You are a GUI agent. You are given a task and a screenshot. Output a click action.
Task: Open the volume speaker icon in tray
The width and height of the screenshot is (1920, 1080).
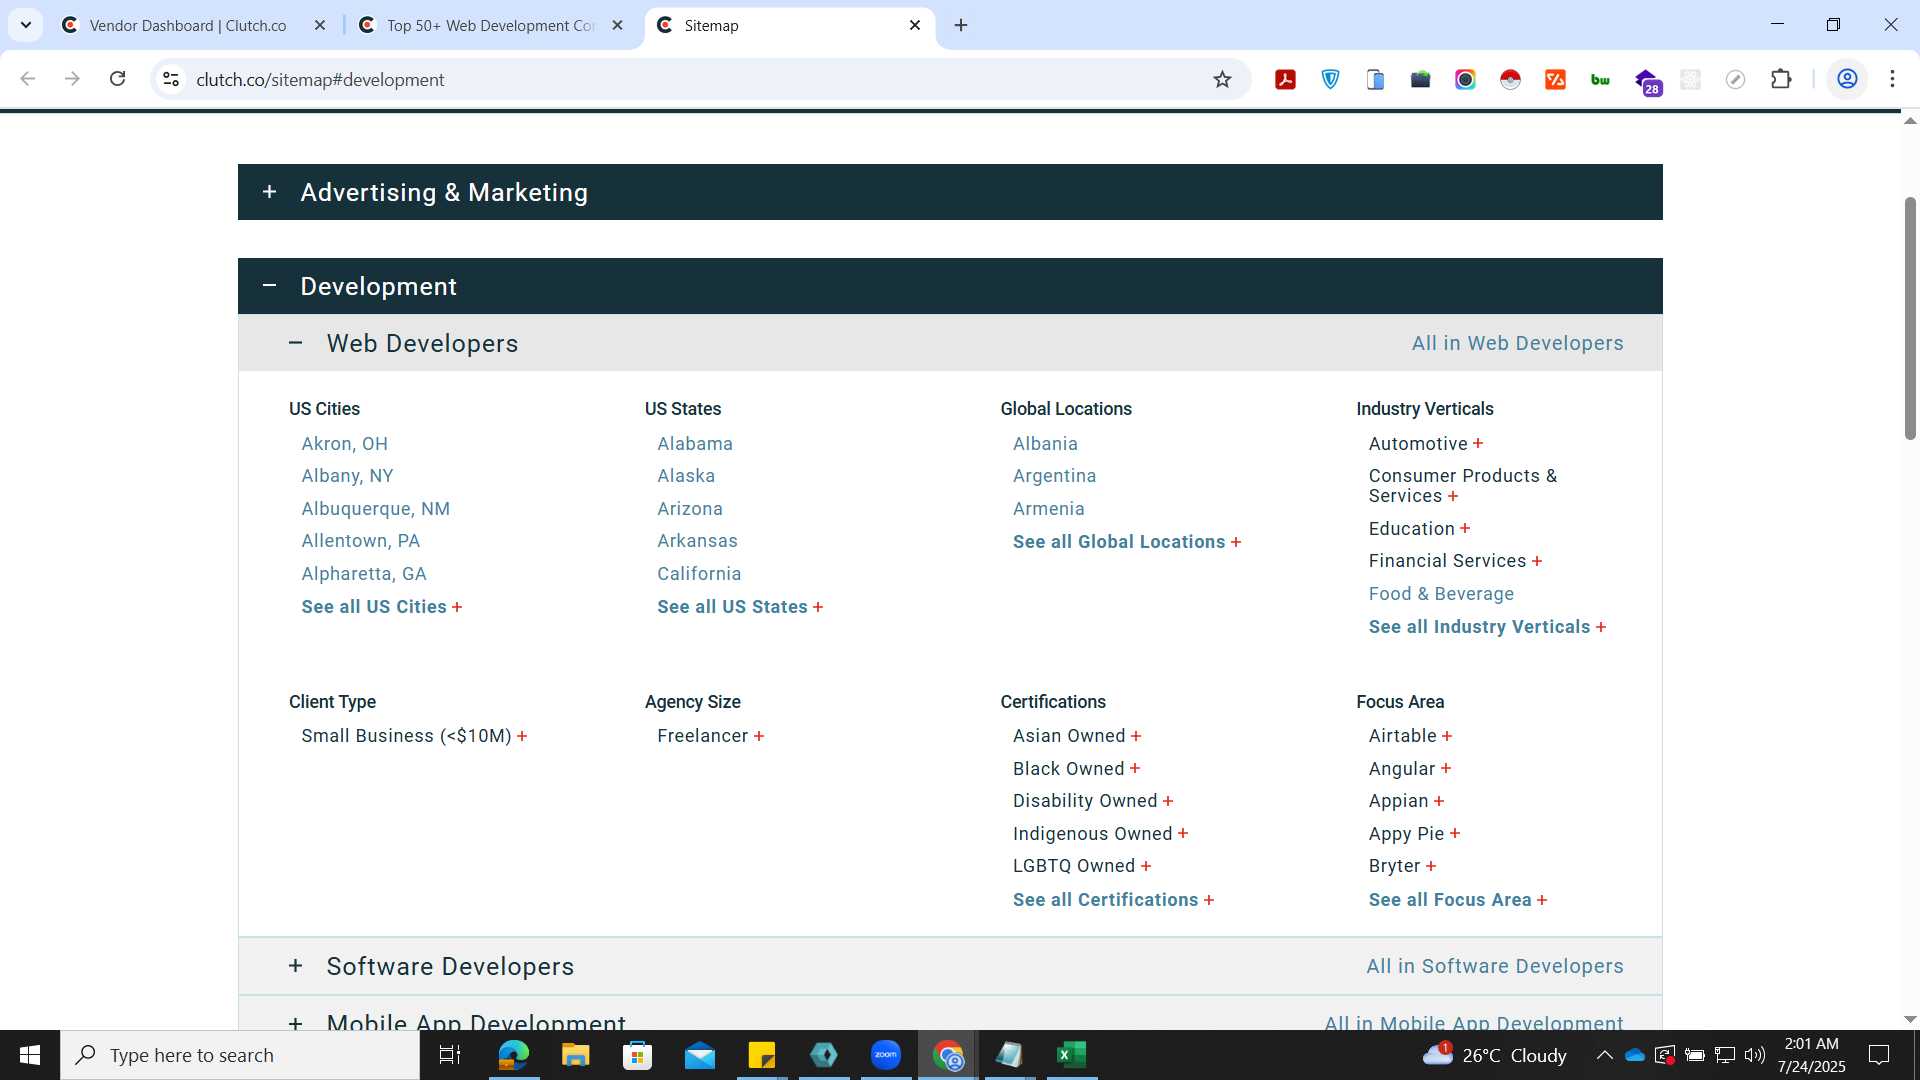click(1754, 1055)
